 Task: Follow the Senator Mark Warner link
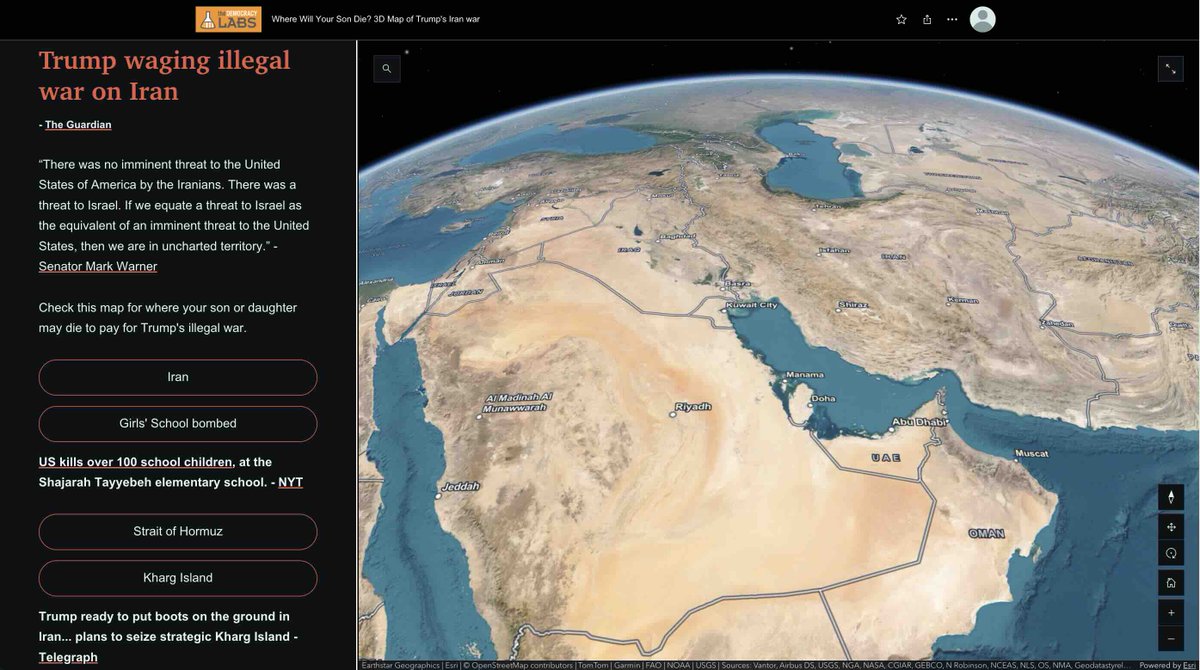[x=98, y=266]
